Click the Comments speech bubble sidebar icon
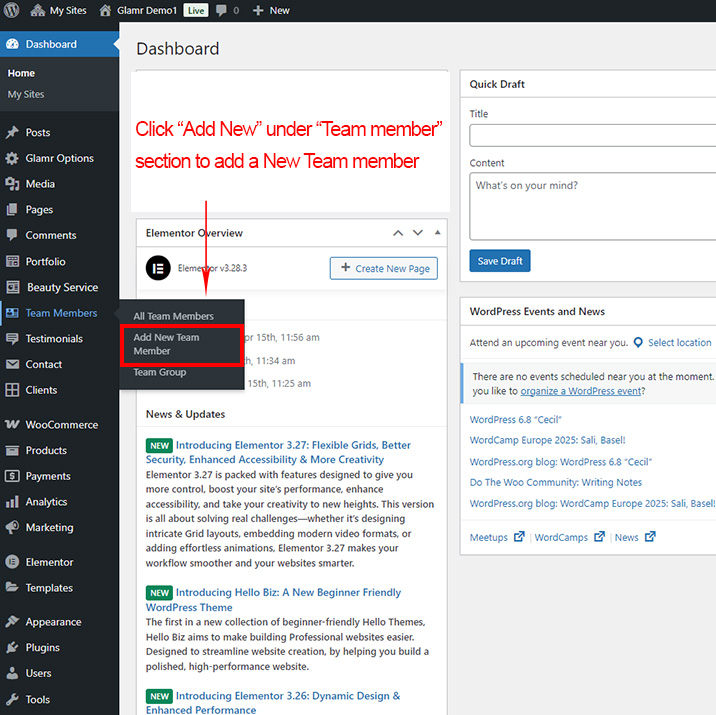Screen dimensions: 716x715 pos(12,235)
